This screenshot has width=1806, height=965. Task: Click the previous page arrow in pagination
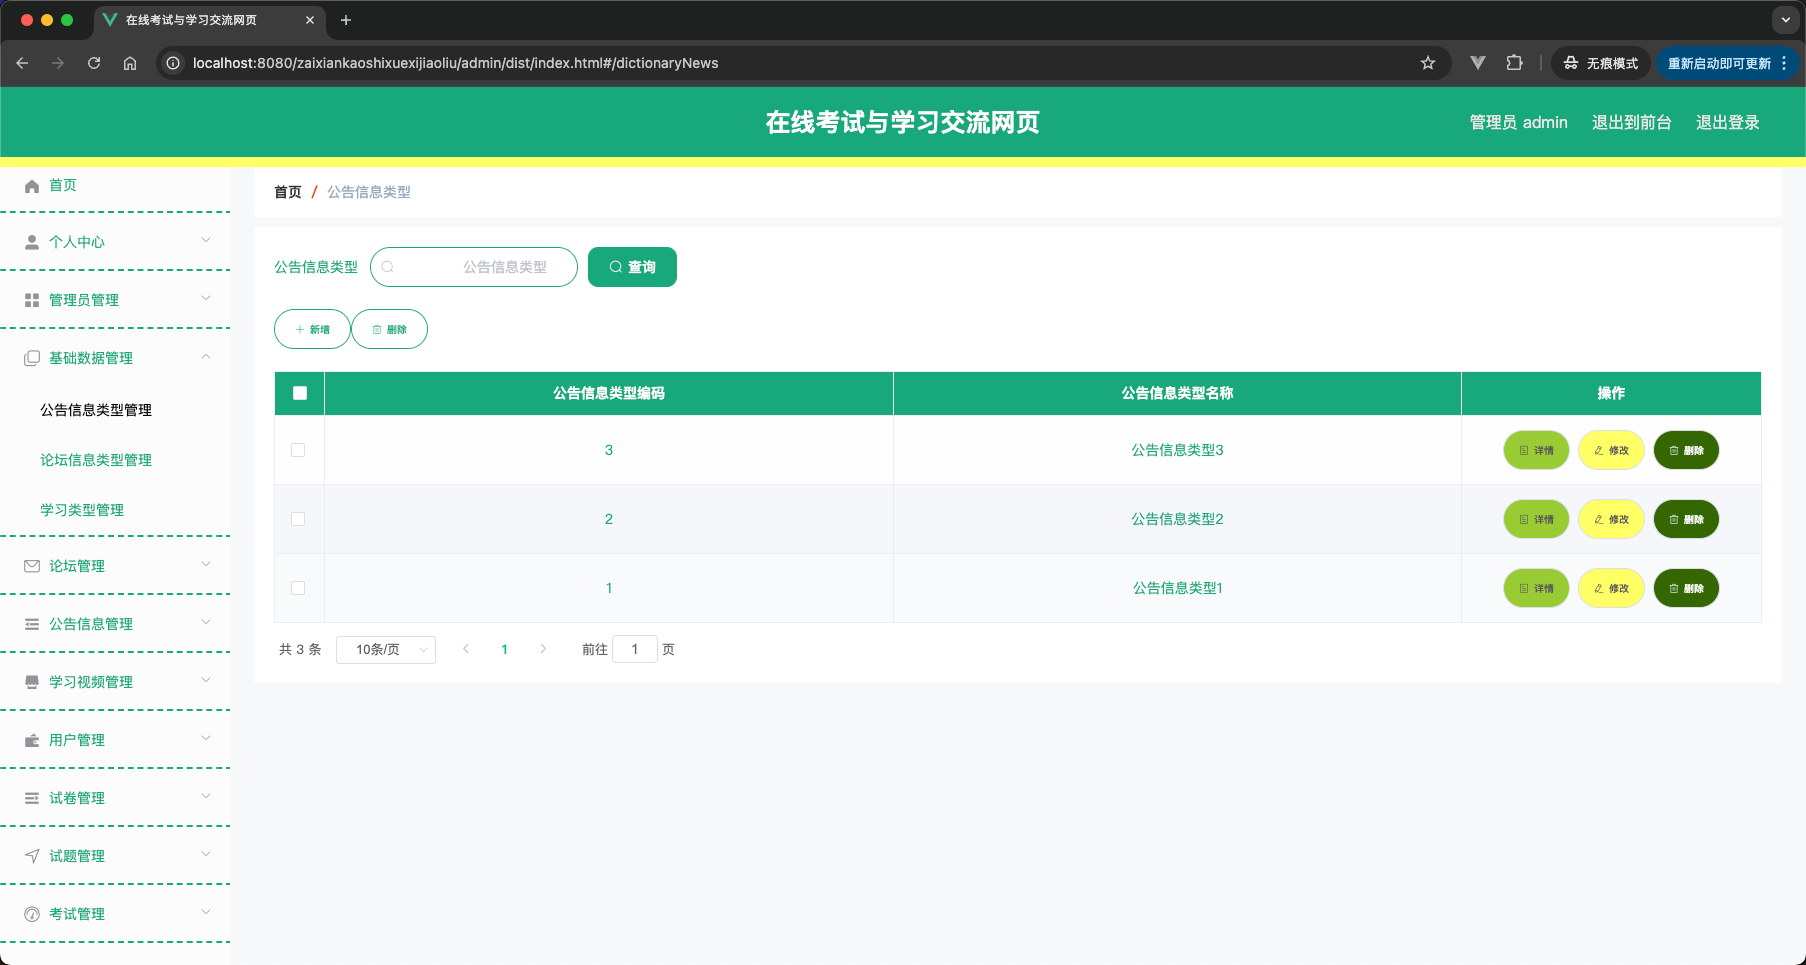point(466,649)
